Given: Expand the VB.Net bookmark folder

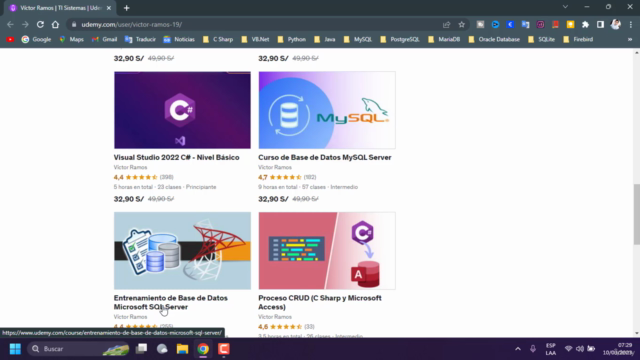Looking at the screenshot, I should (256, 39).
